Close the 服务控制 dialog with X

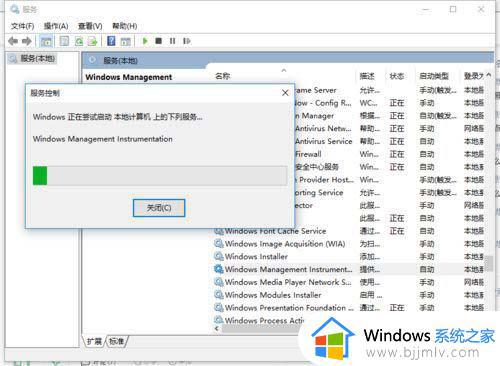click(x=285, y=93)
